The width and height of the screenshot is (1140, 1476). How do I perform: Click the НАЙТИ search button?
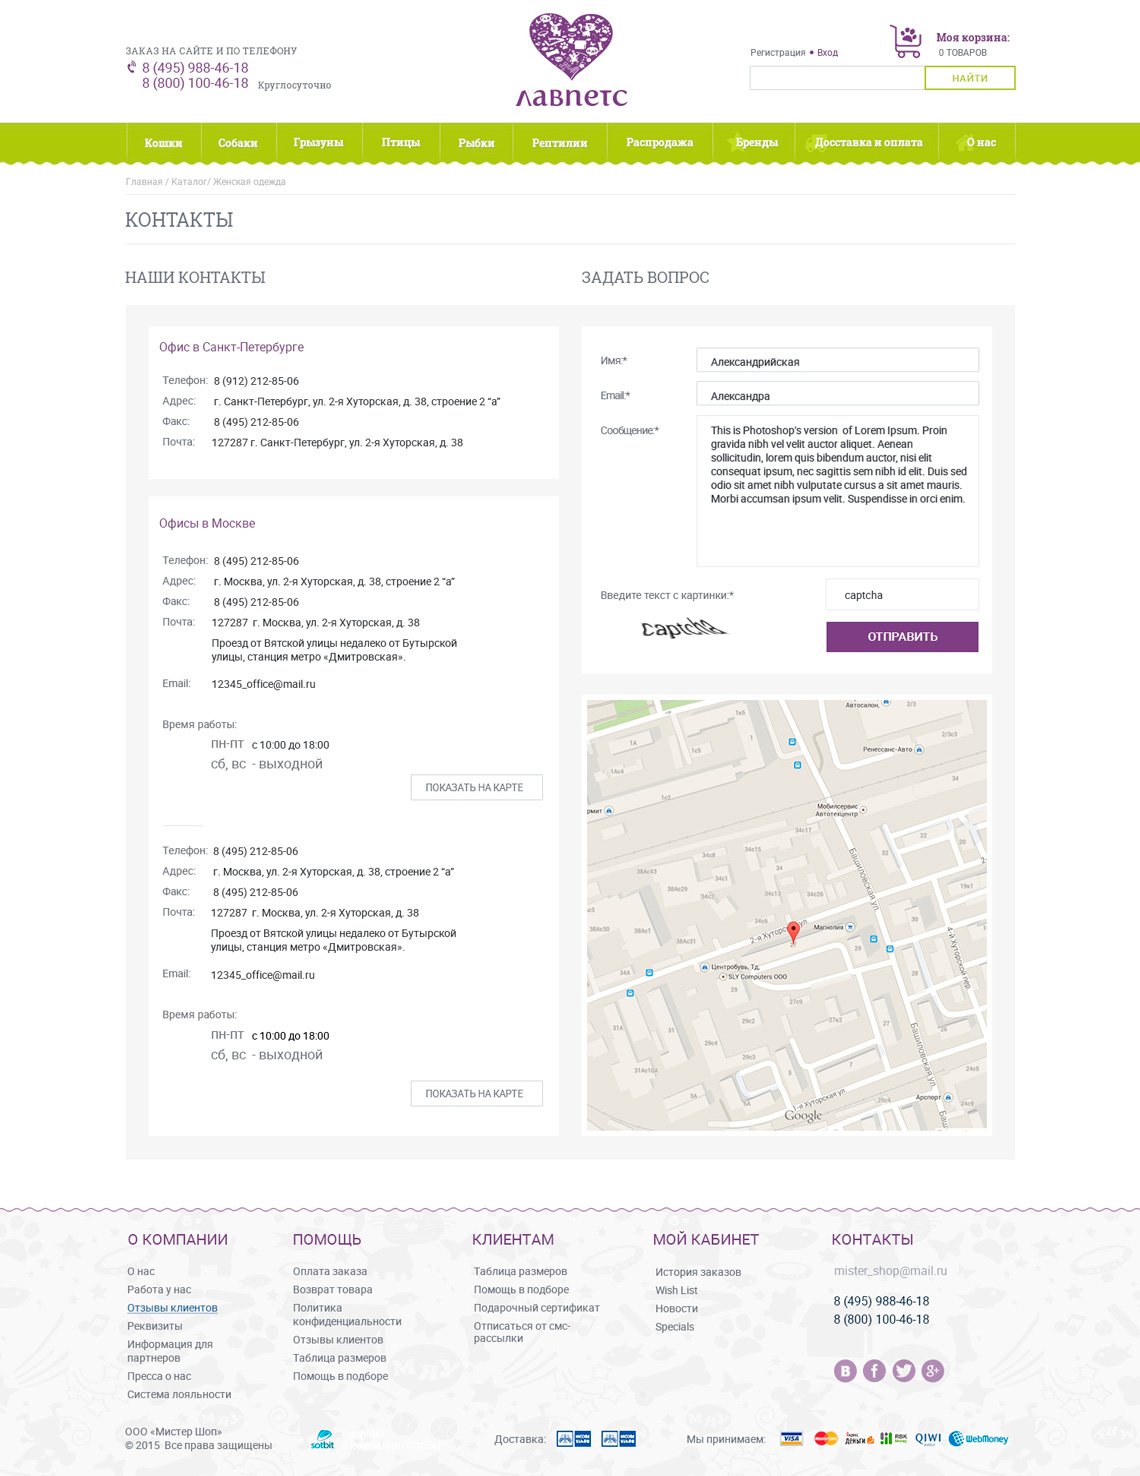tap(970, 78)
